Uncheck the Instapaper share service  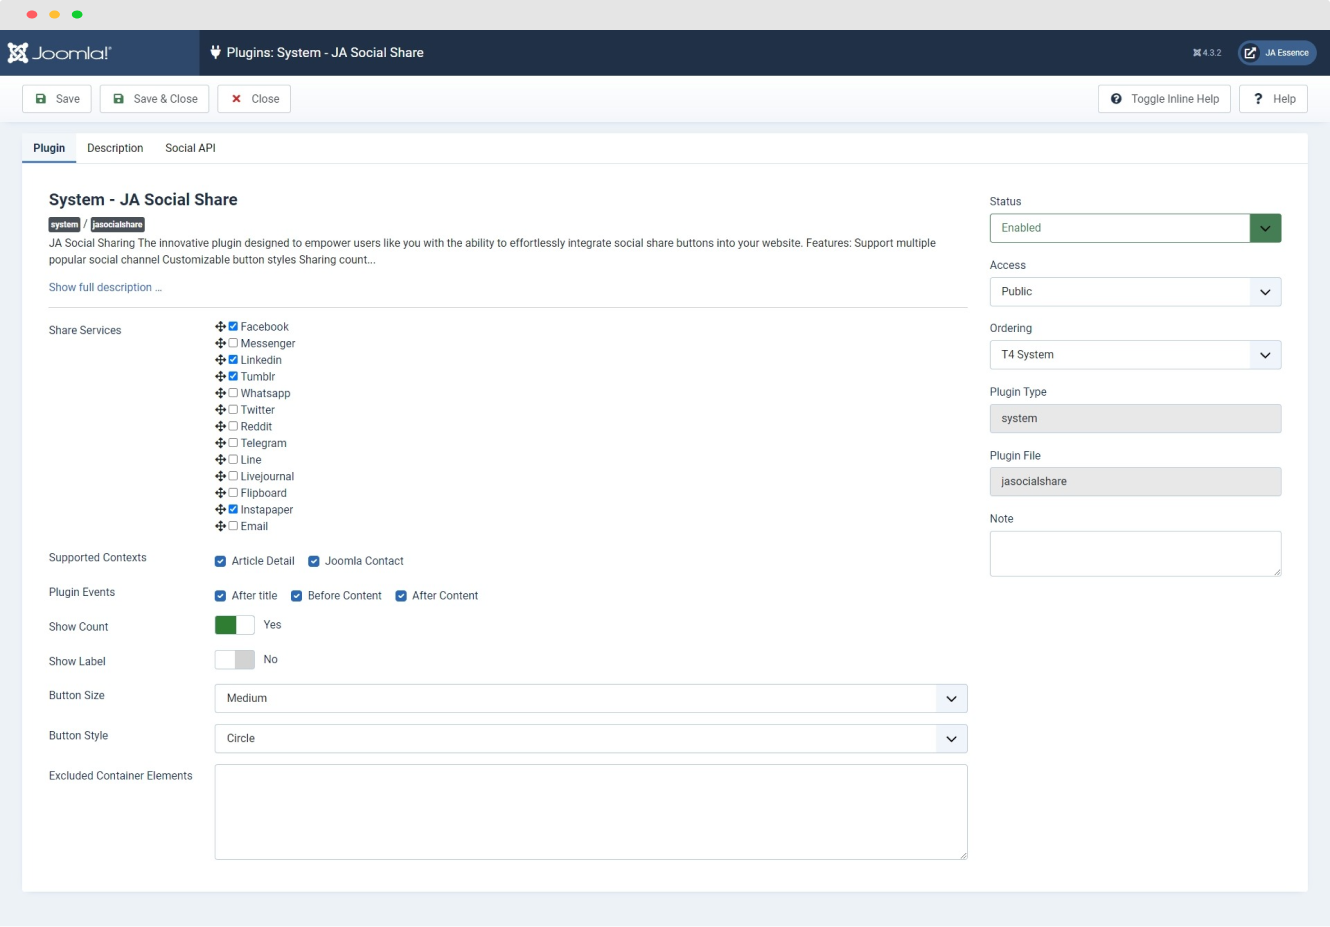(233, 509)
